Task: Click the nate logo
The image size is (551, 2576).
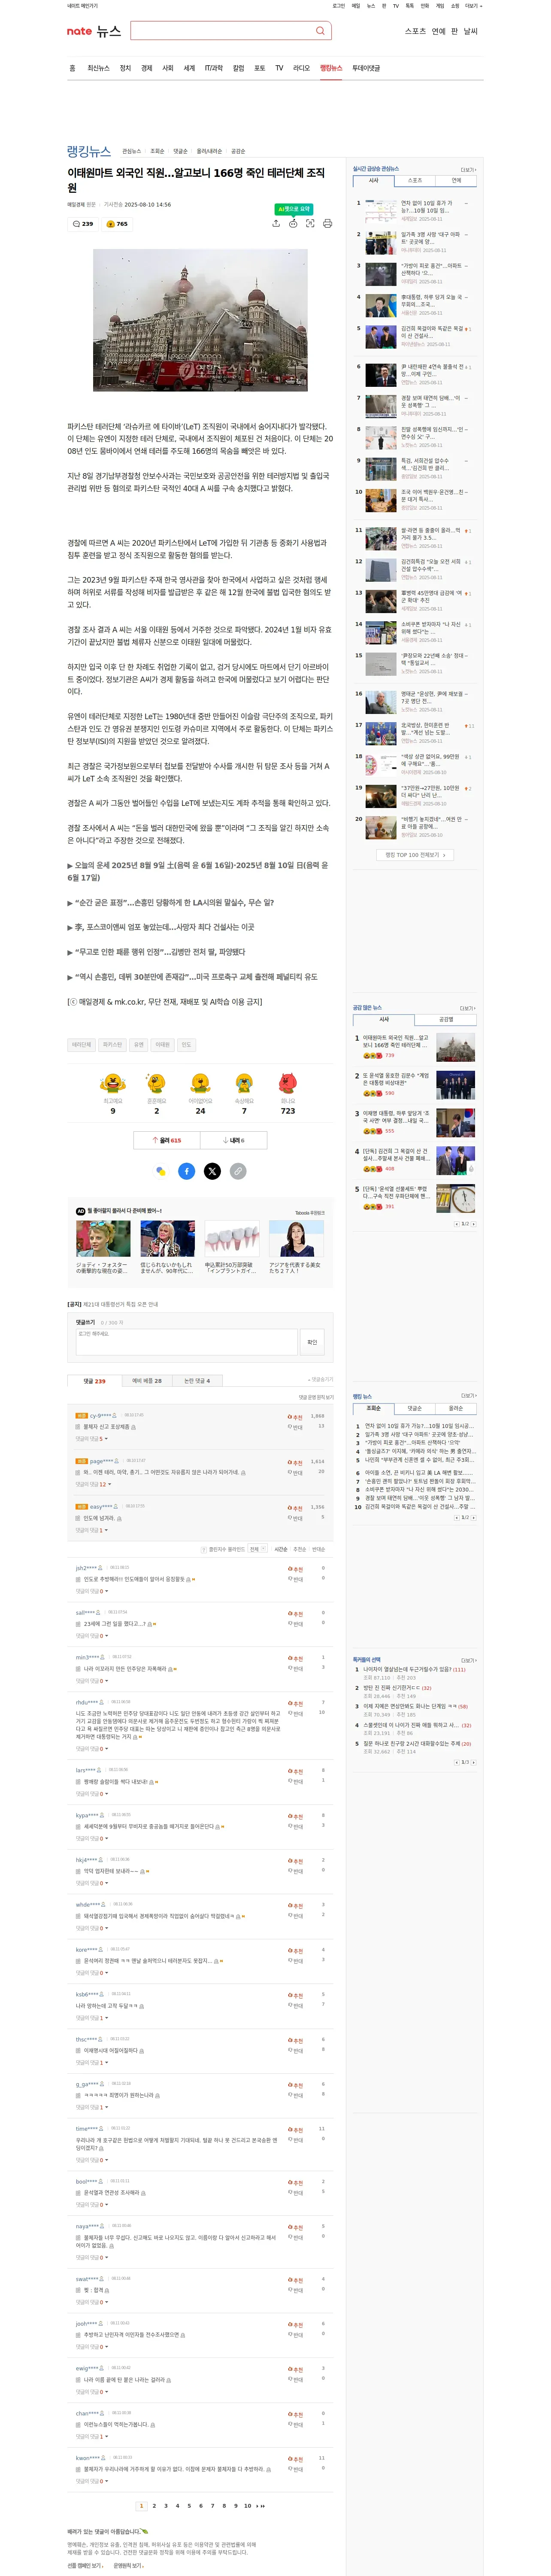Action: click(79, 31)
